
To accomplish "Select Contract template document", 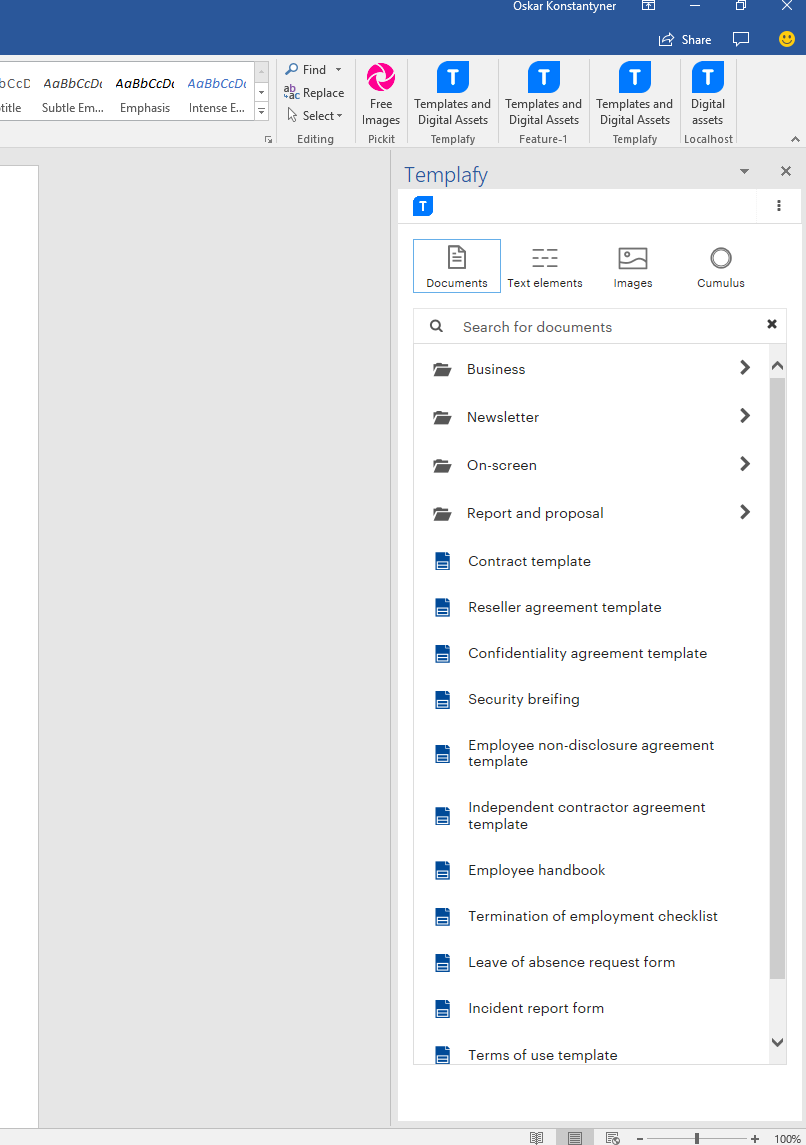I will pyautogui.click(x=591, y=561).
